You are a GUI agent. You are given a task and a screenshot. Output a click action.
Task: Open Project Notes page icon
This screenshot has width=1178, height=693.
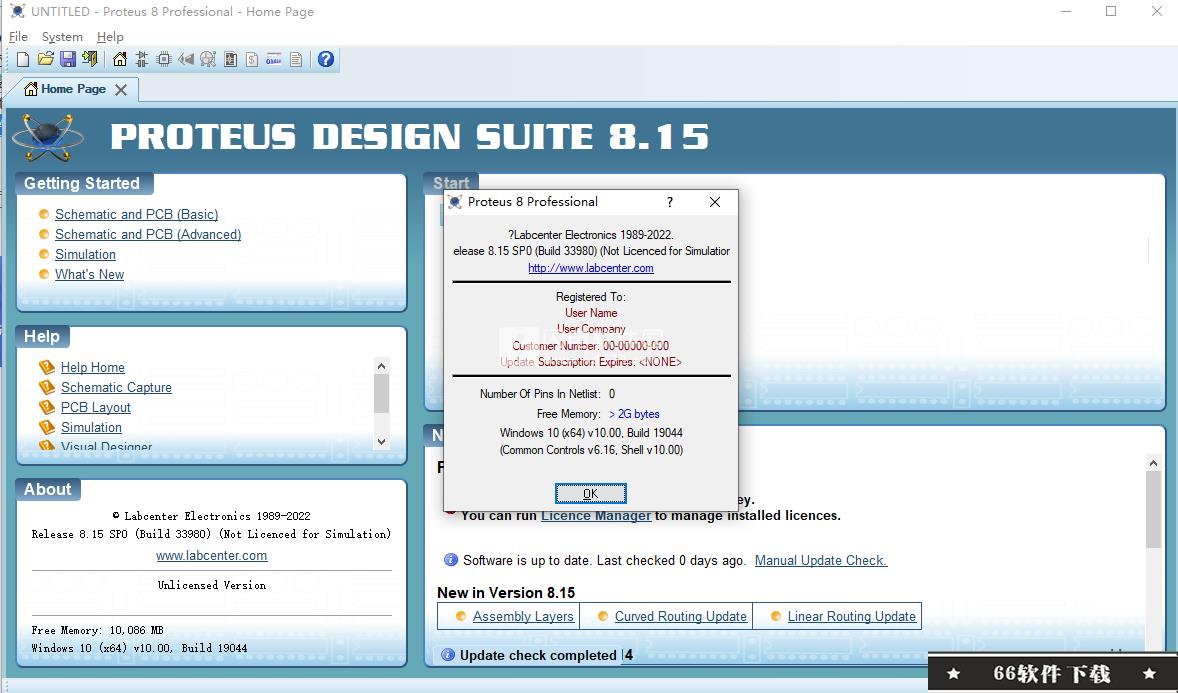coord(296,59)
